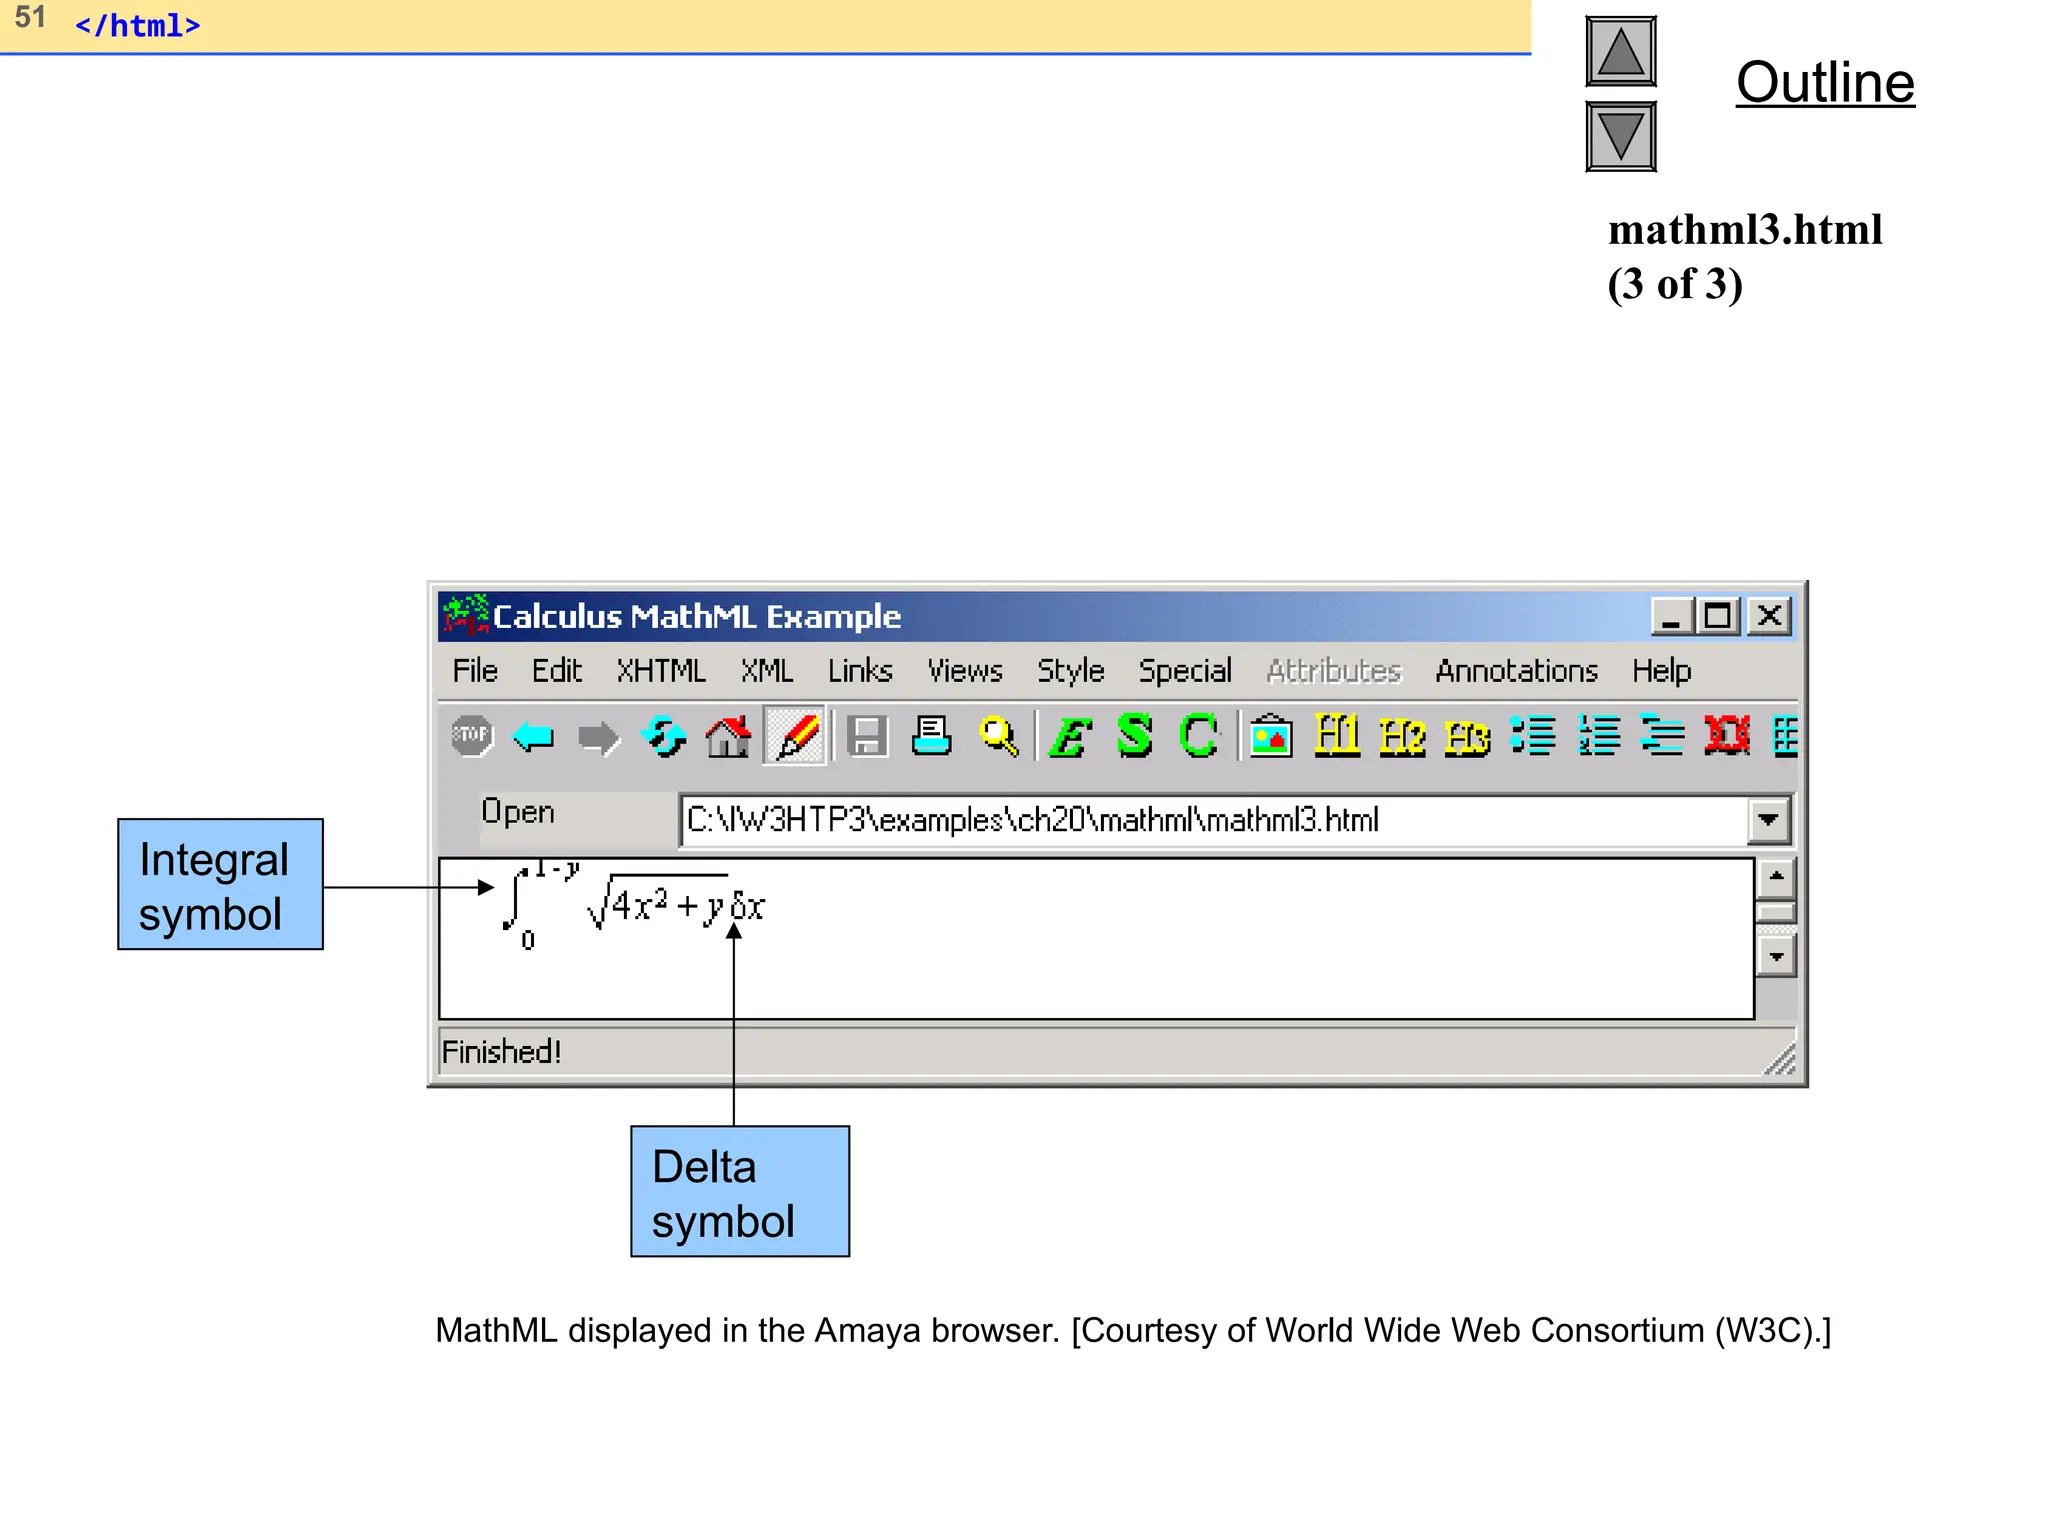Viewport: 2048px width, 1536px height.
Task: Apply heading H1 from the toolbar
Action: click(x=1337, y=735)
